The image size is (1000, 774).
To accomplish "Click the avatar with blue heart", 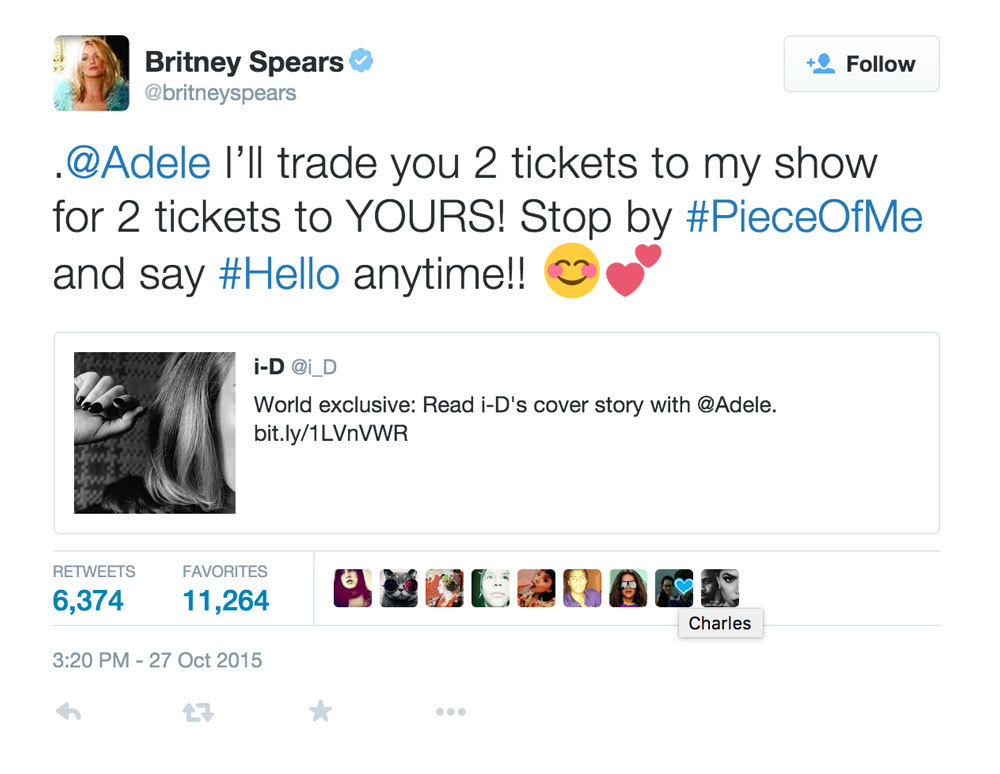I will [x=674, y=588].
